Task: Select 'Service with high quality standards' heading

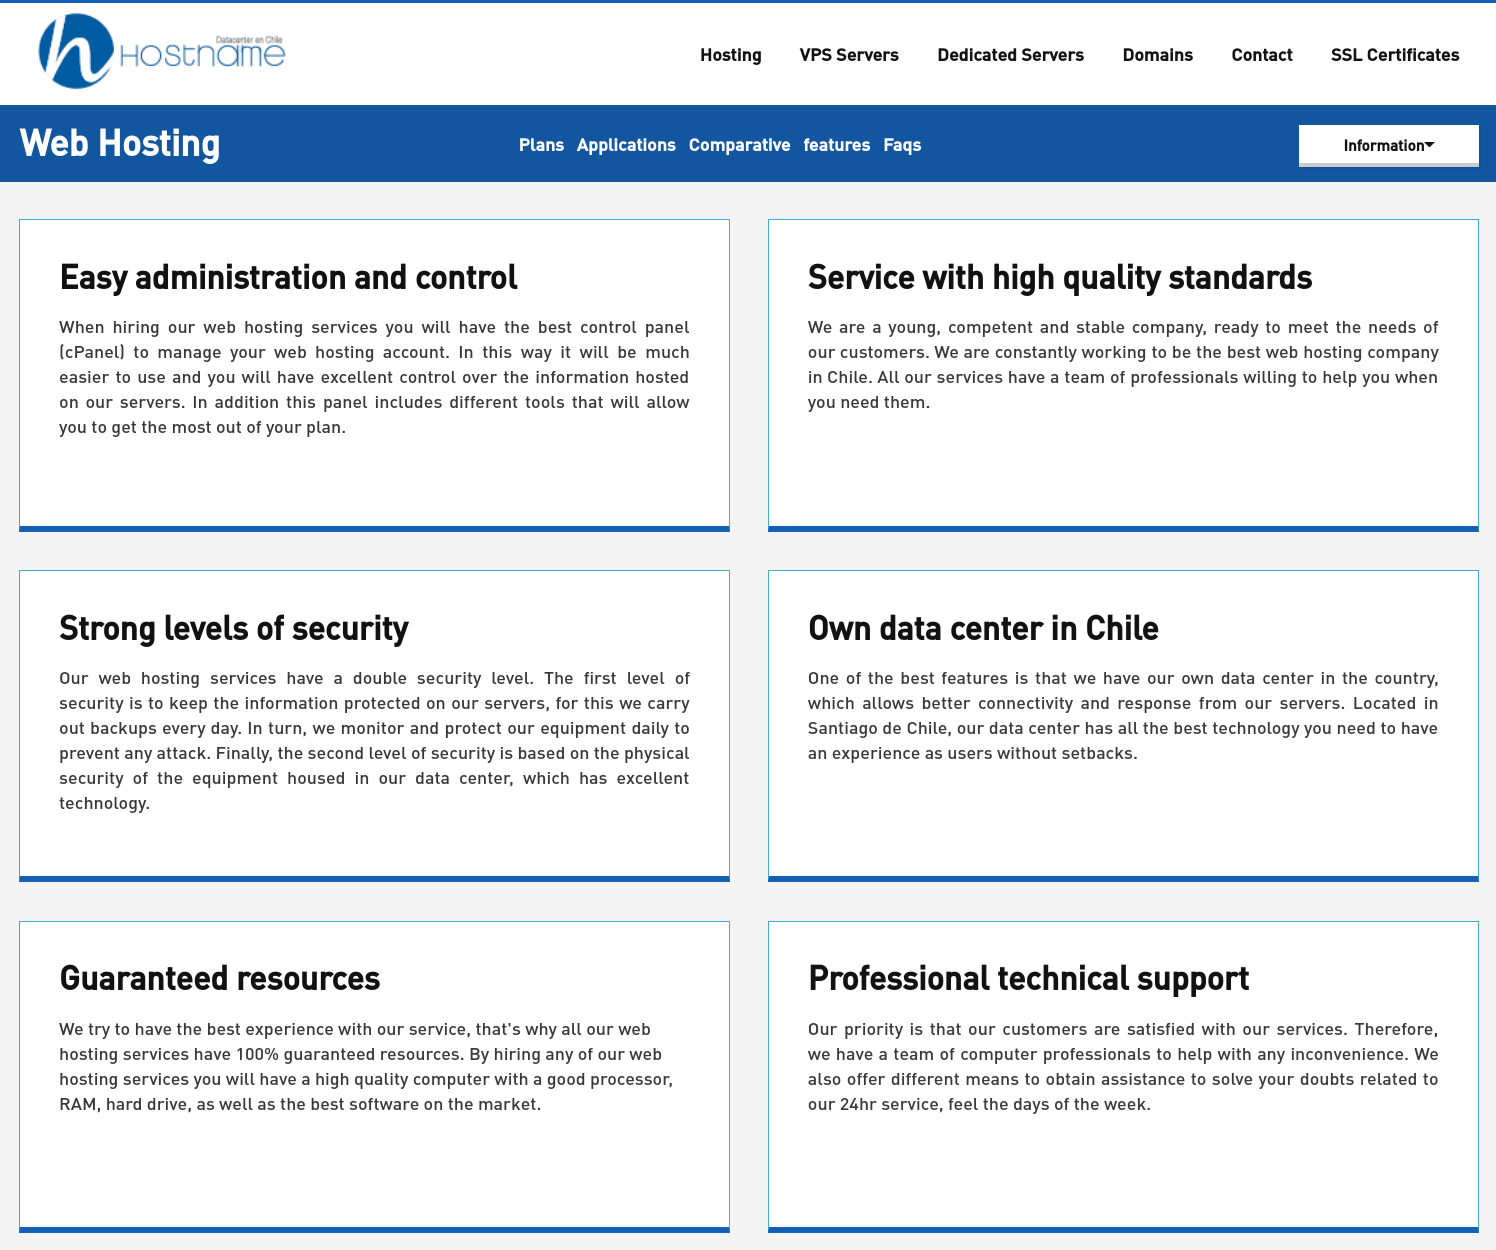Action: pyautogui.click(x=1060, y=277)
